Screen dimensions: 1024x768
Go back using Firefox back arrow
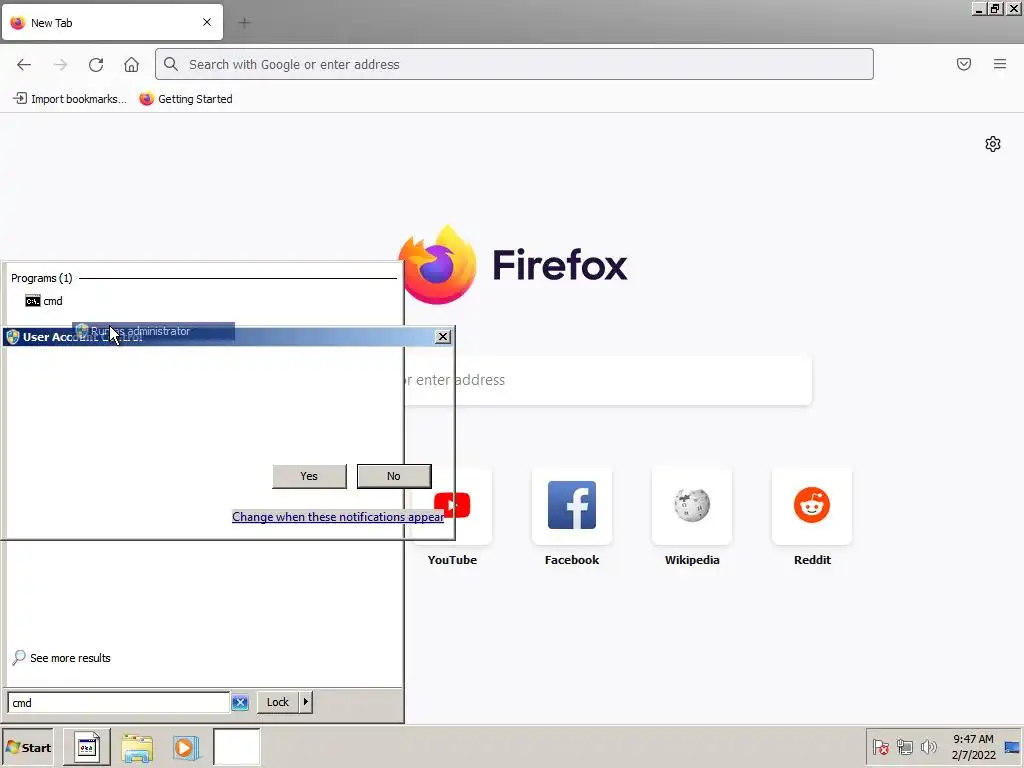coord(24,65)
